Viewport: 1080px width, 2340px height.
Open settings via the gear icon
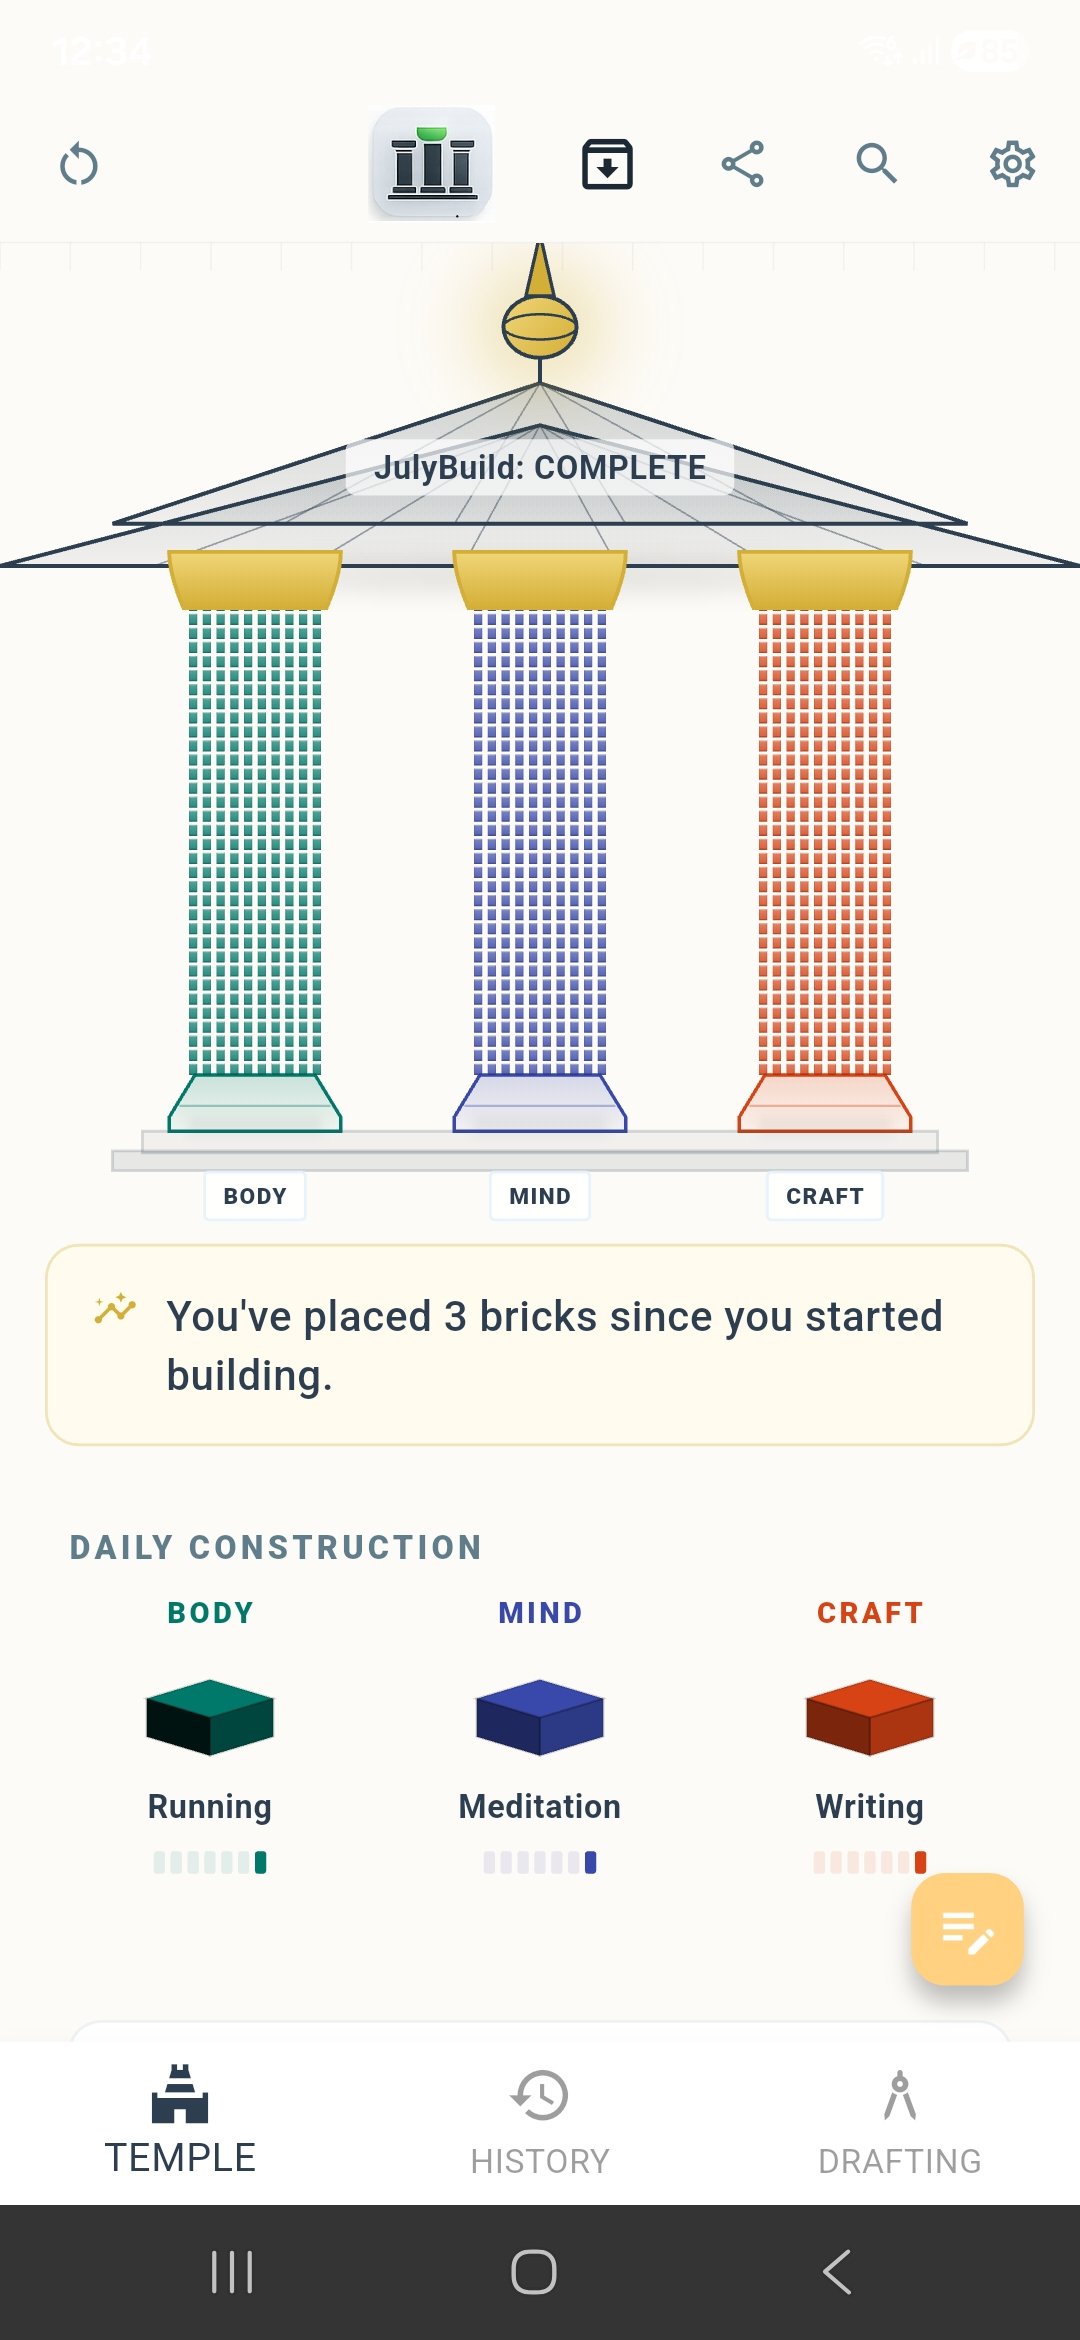1012,164
